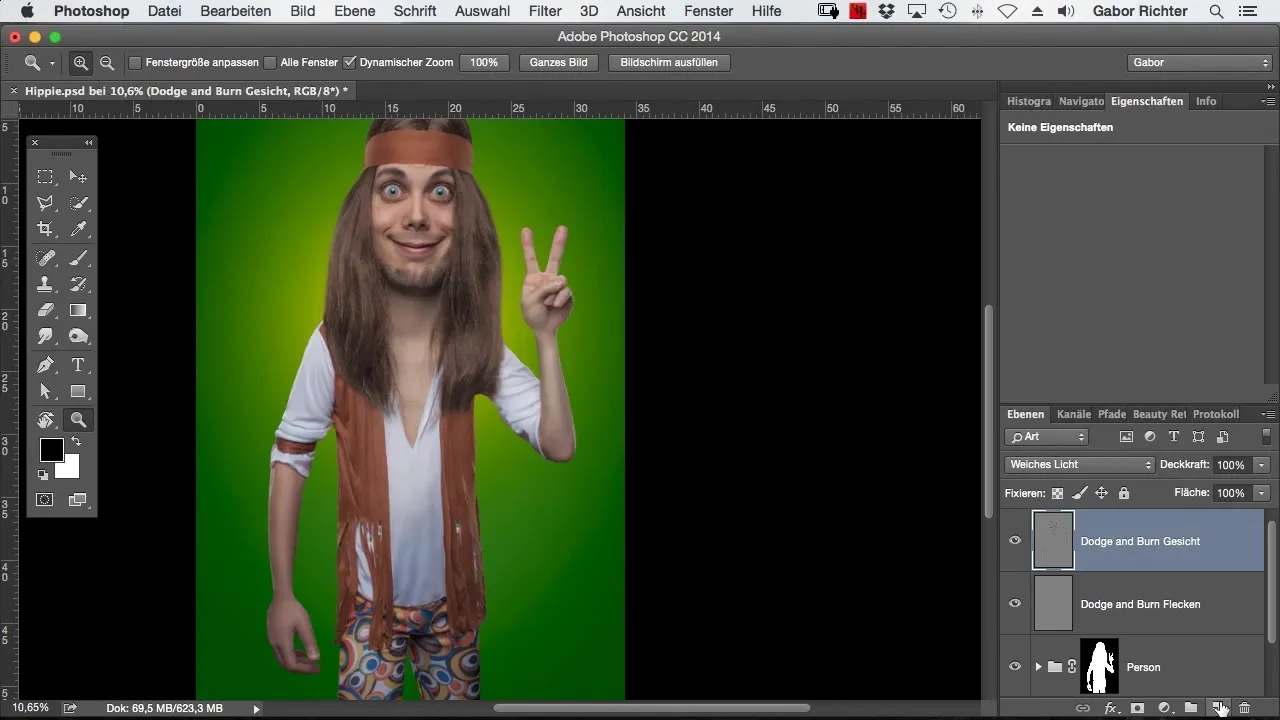The height and width of the screenshot is (720, 1280).
Task: Select the Rectangle shape tool
Action: (78, 391)
